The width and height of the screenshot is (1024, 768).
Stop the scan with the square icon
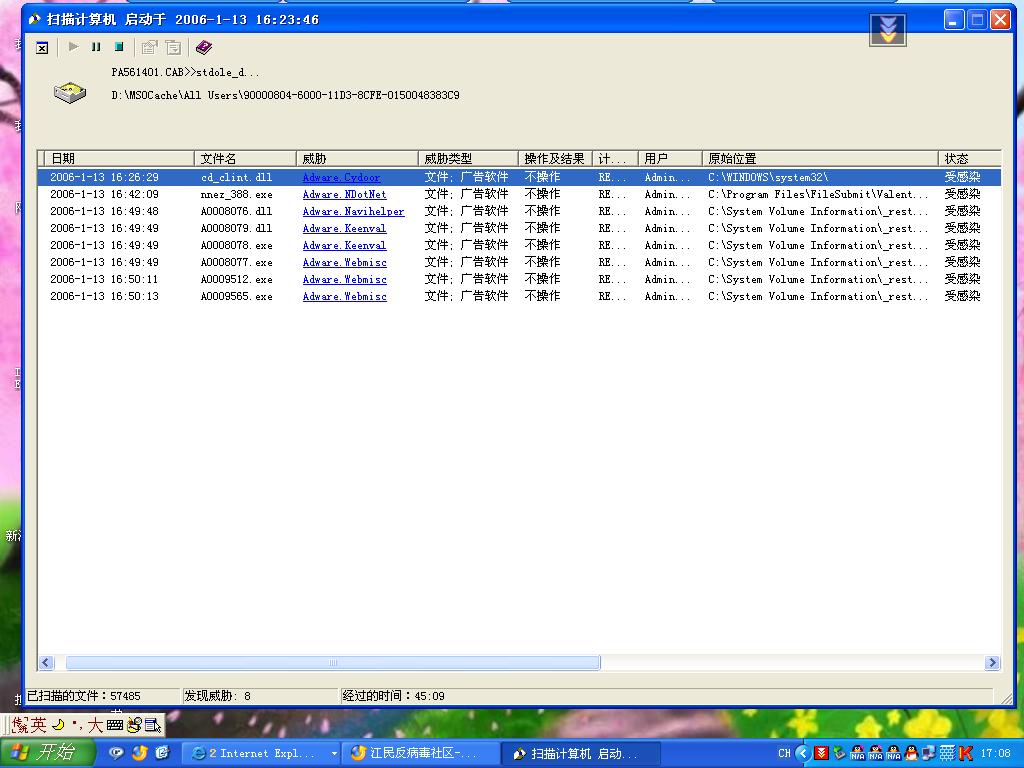[x=119, y=47]
